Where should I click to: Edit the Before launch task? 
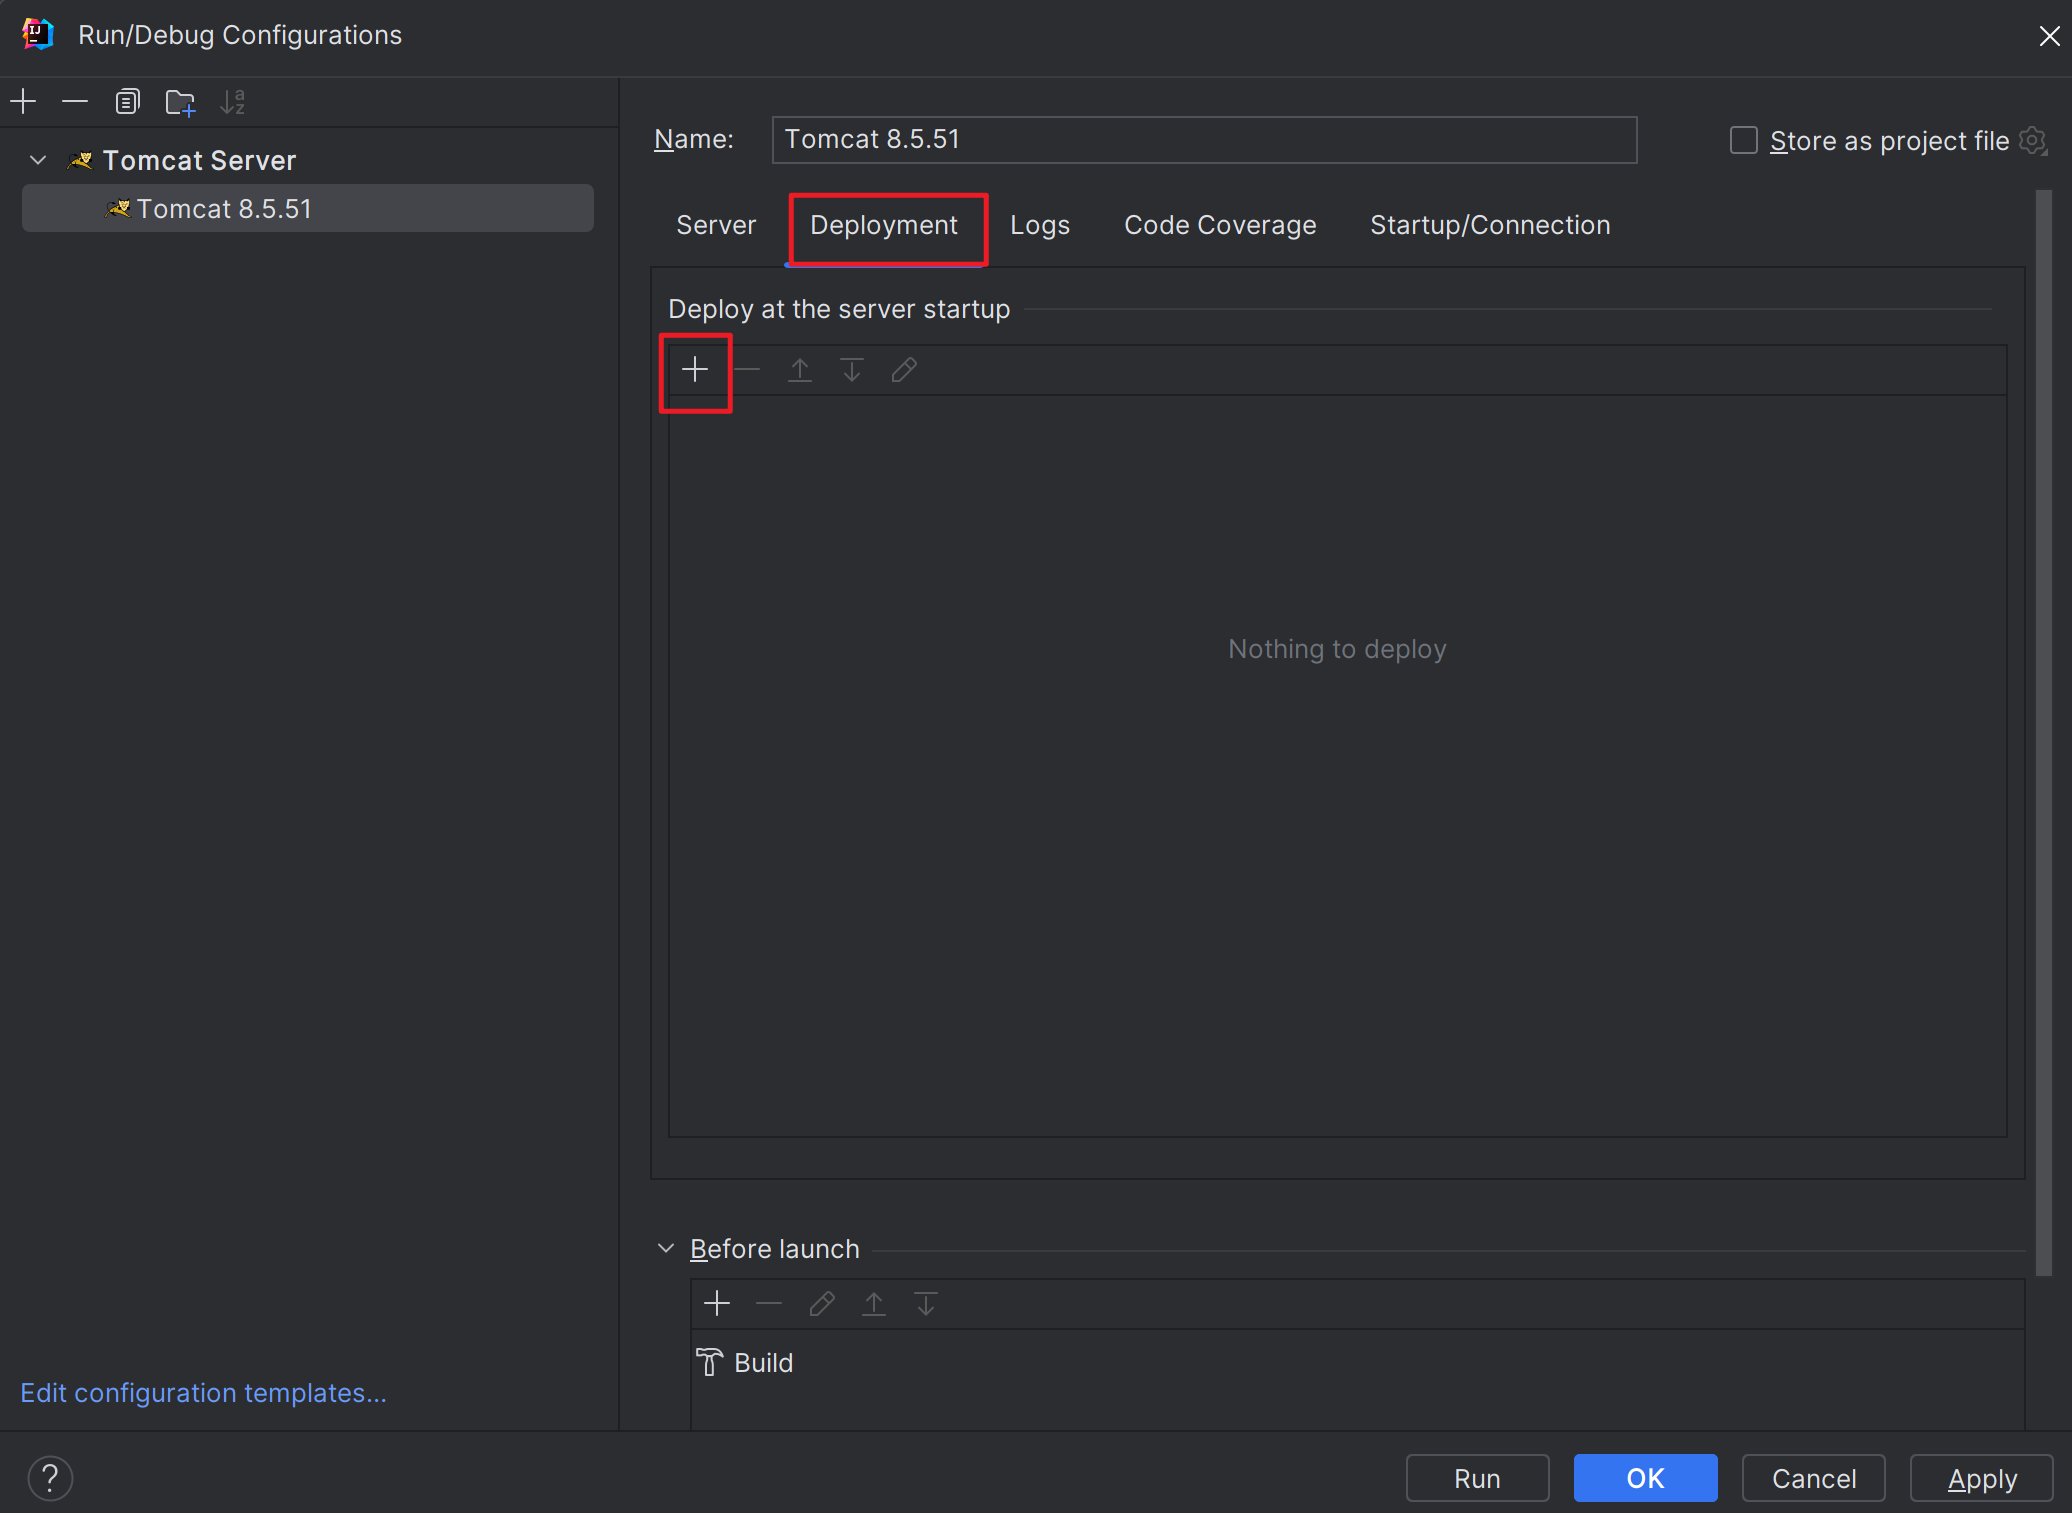[x=822, y=1303]
